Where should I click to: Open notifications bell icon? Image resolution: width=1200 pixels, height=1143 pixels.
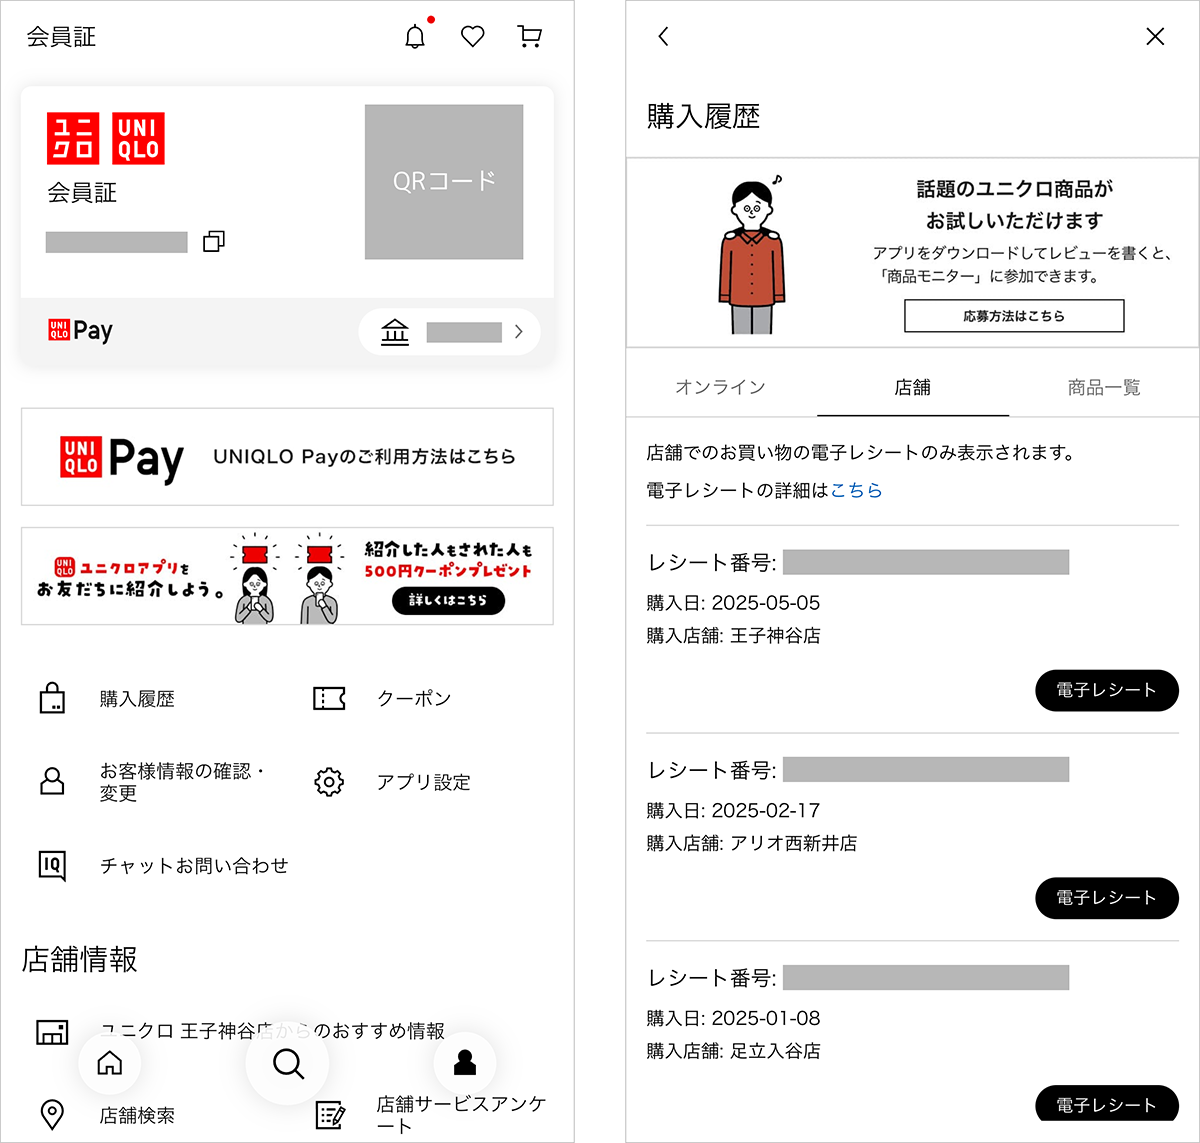pyautogui.click(x=415, y=37)
